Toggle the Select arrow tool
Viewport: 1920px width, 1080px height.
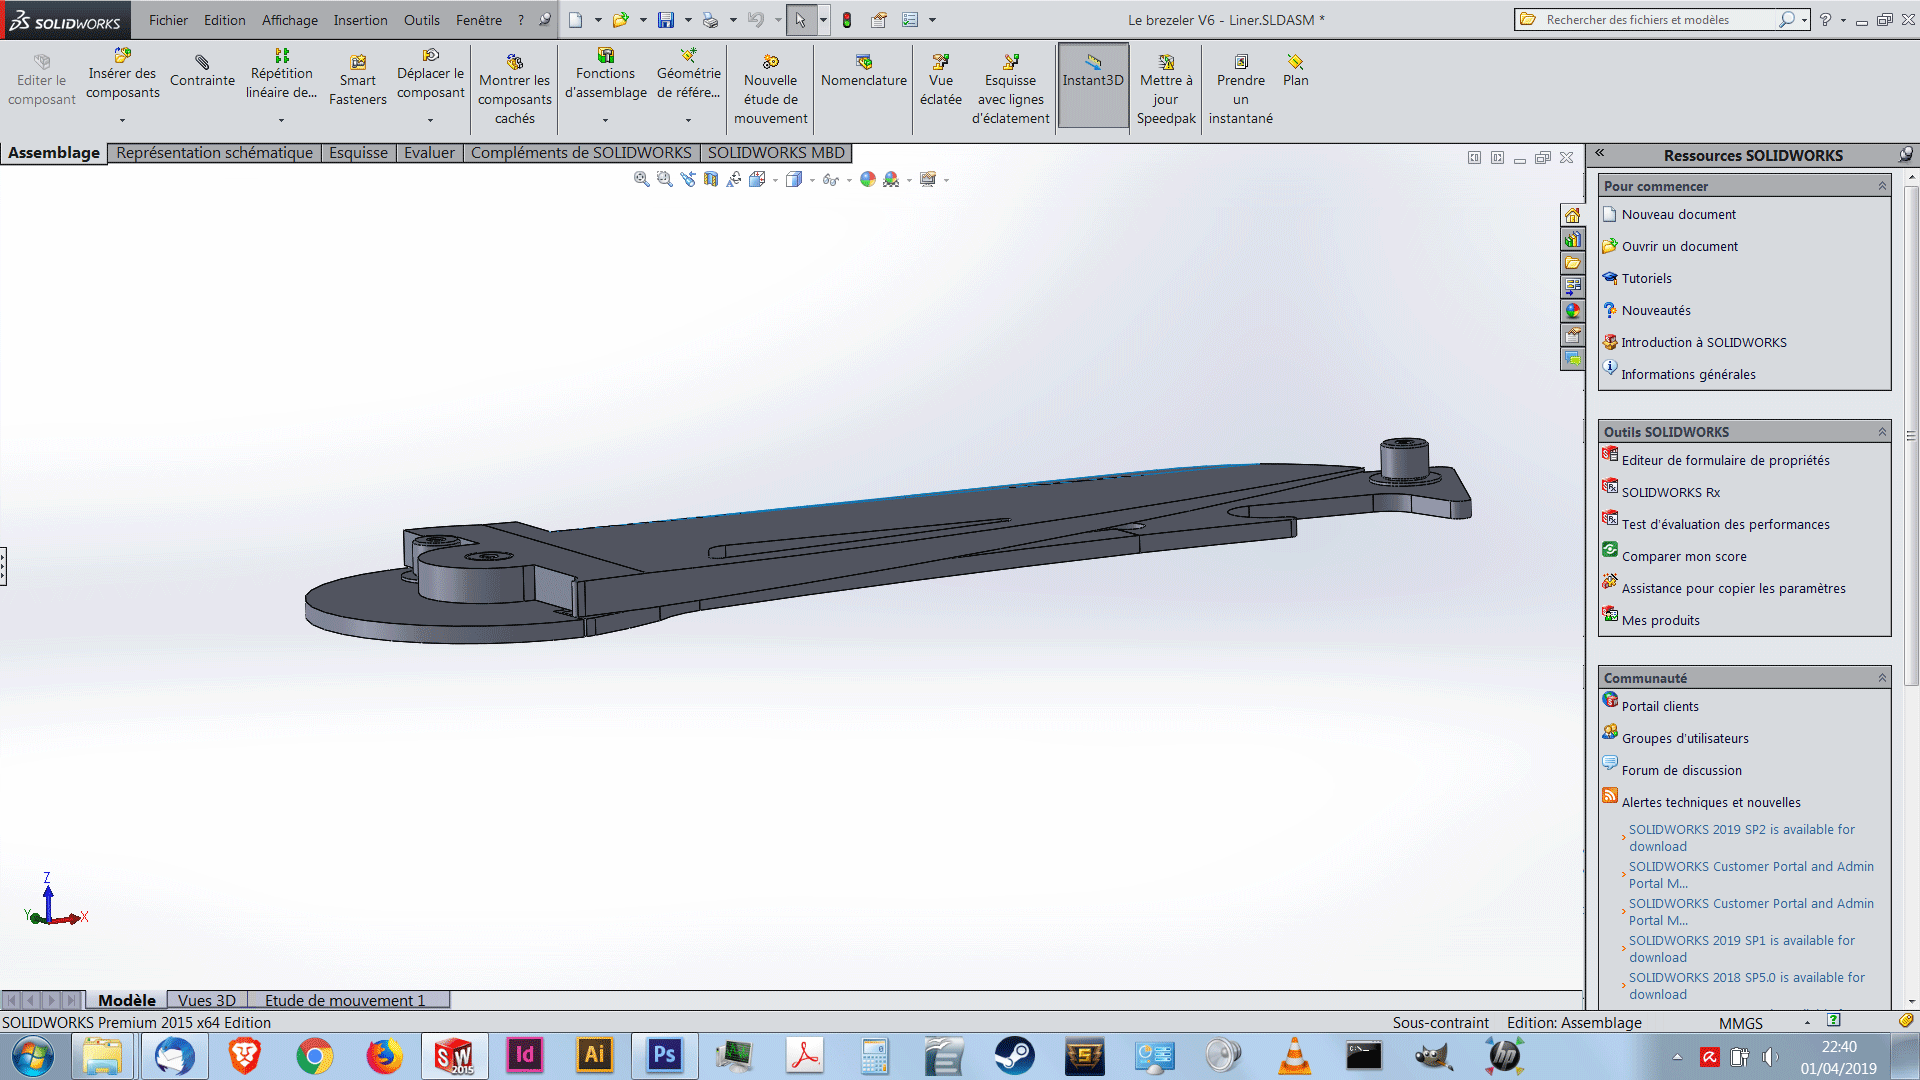pyautogui.click(x=800, y=20)
